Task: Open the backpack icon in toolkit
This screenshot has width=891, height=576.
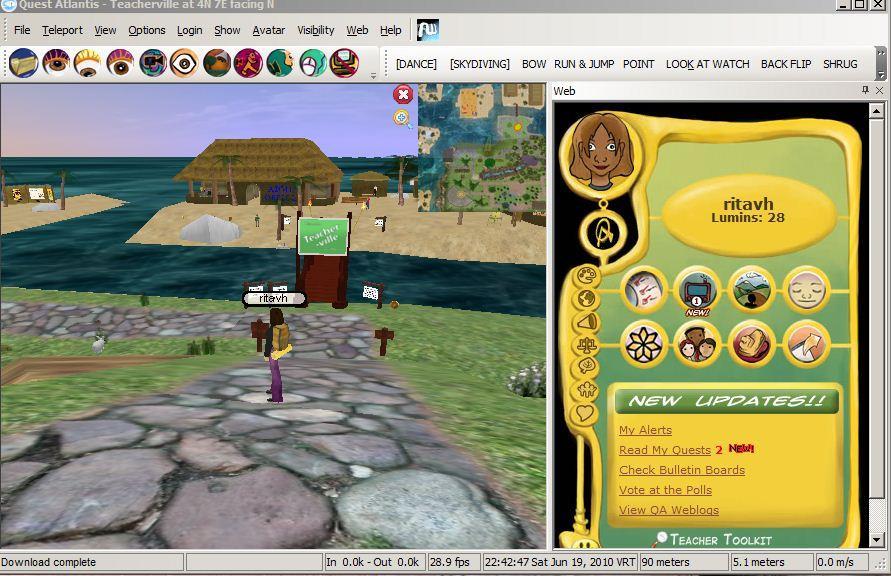Action: pos(752,344)
